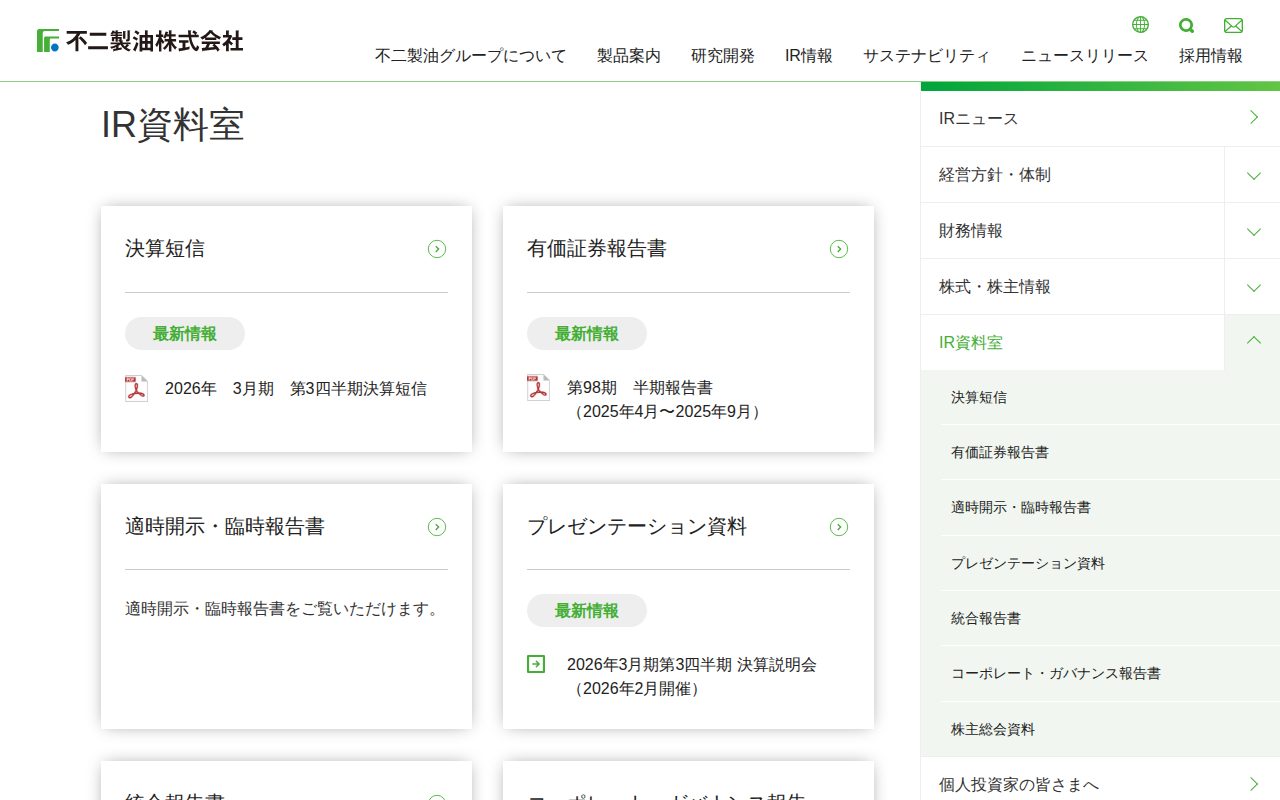
Task: Open 個人投資家の皆さまへ sidebar link
Action: click(x=1100, y=784)
